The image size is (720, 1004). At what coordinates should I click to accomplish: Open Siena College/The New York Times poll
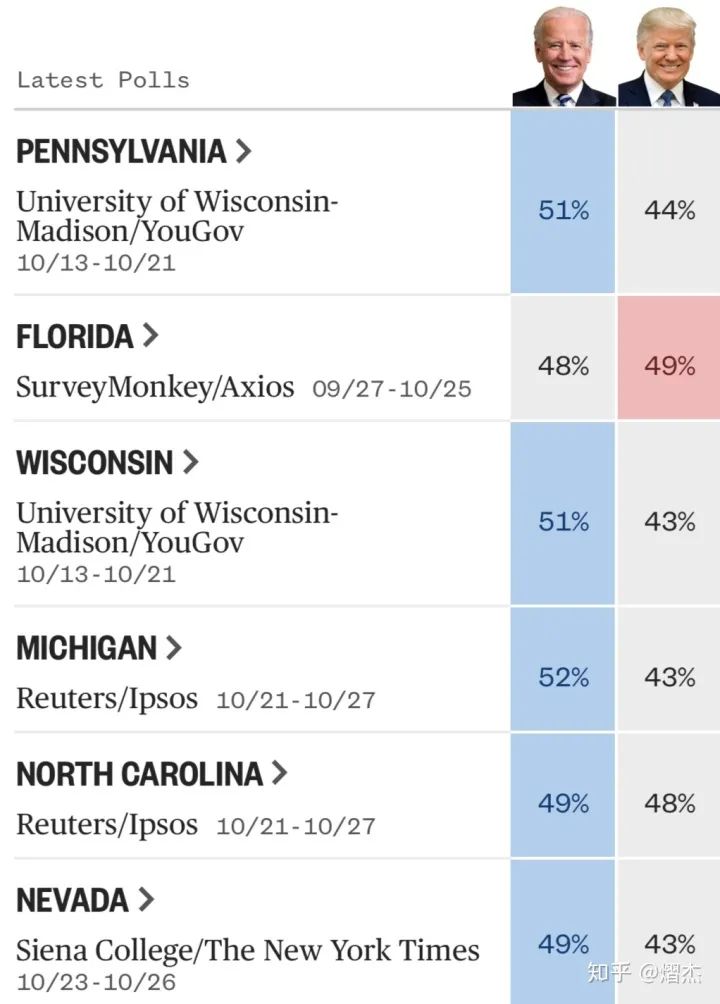tap(247, 950)
